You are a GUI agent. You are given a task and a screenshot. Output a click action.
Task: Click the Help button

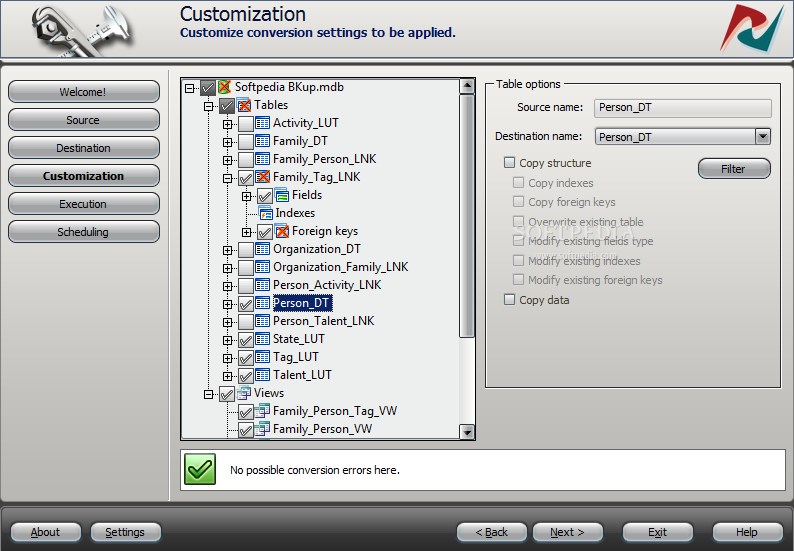(x=747, y=532)
